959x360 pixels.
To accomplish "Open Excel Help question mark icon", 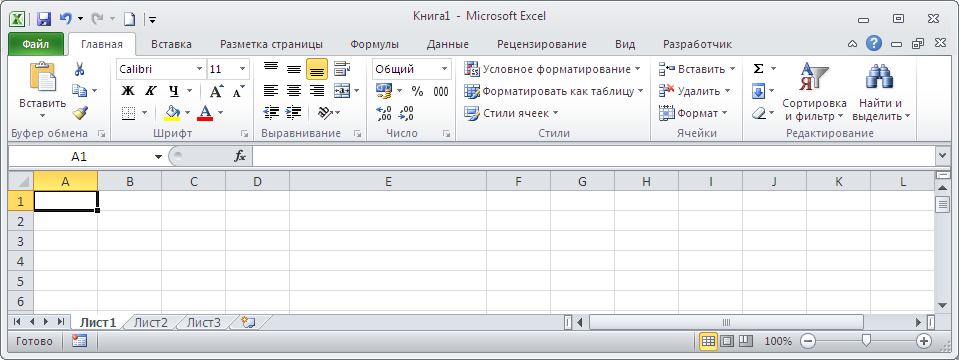I will click(874, 43).
